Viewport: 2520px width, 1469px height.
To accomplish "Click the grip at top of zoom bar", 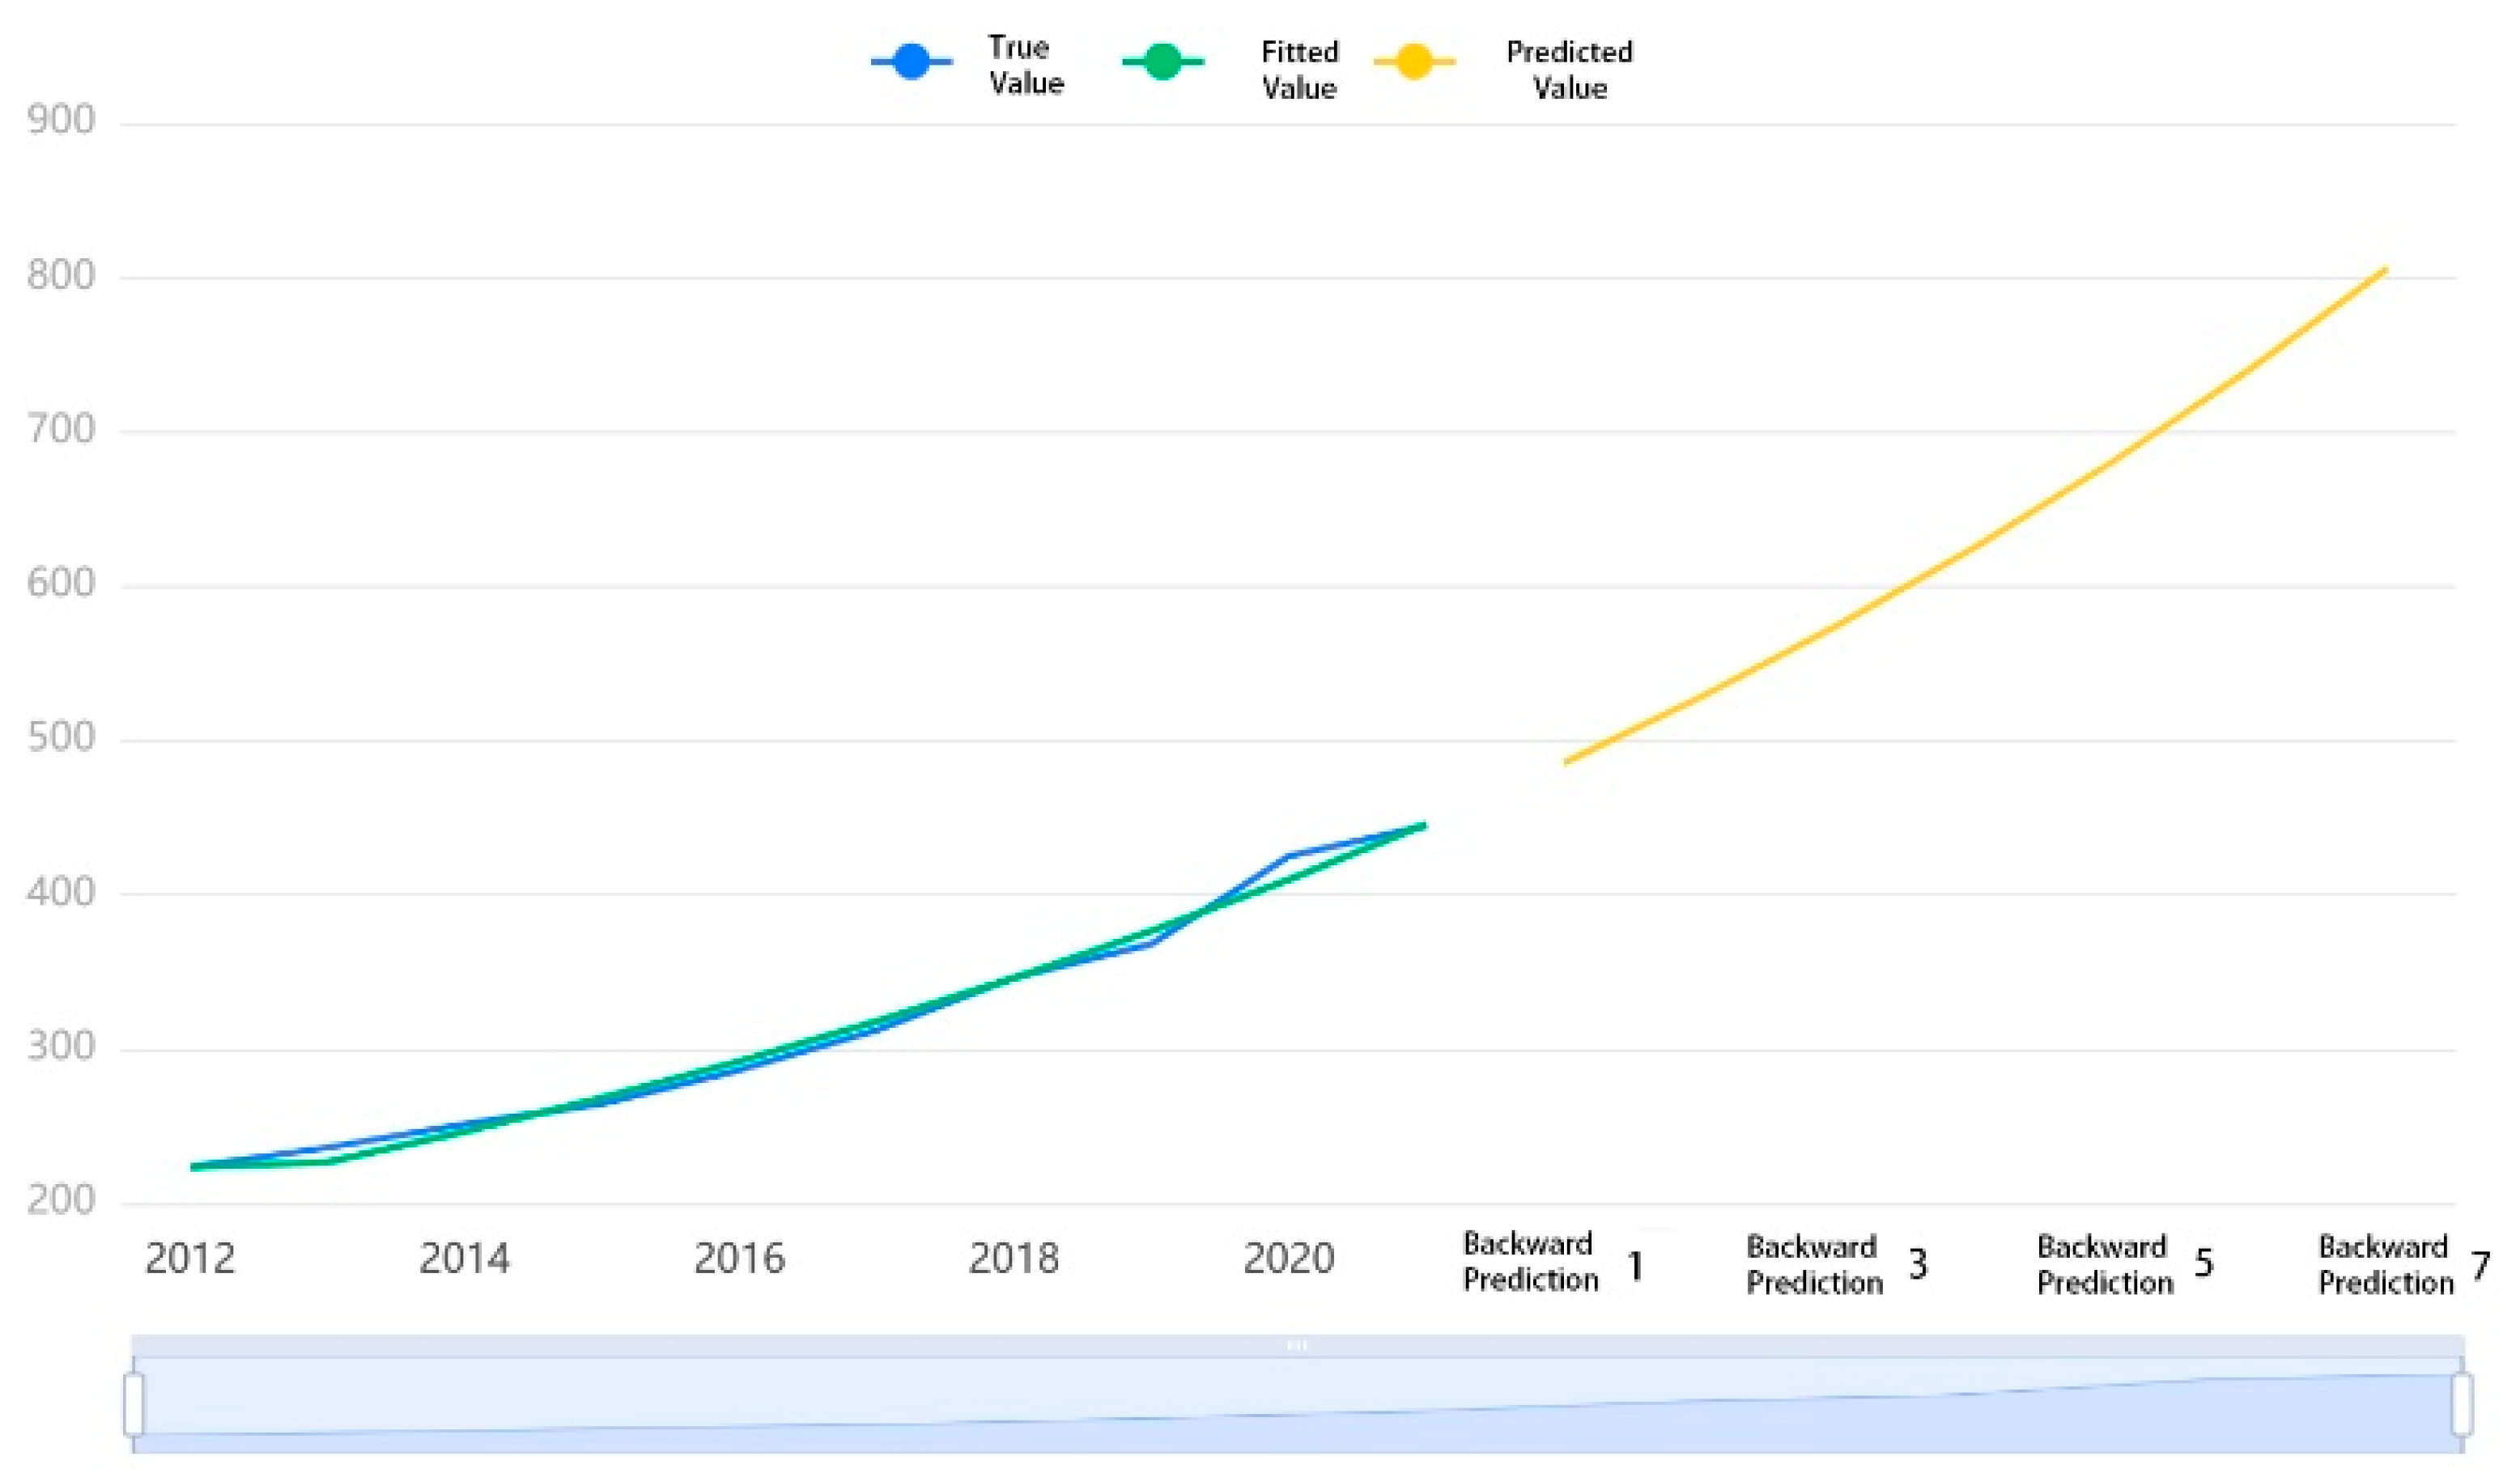I will 1297,1345.
